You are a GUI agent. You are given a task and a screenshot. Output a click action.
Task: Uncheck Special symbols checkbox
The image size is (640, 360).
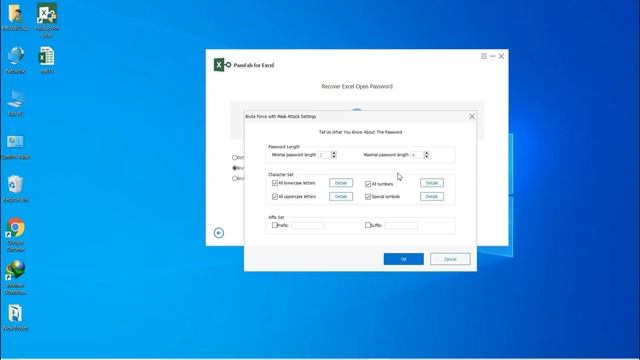pyautogui.click(x=368, y=196)
